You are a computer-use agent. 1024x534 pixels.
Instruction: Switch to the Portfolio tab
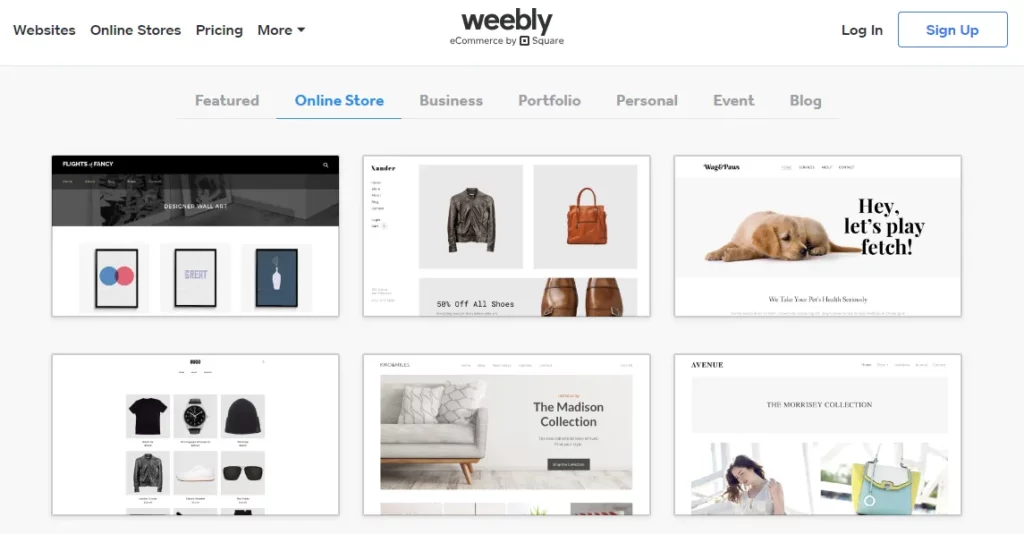(x=549, y=101)
